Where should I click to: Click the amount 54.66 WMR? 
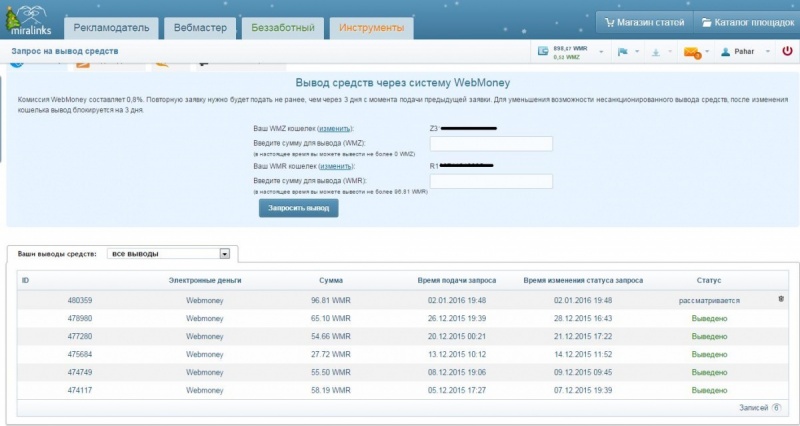click(331, 336)
